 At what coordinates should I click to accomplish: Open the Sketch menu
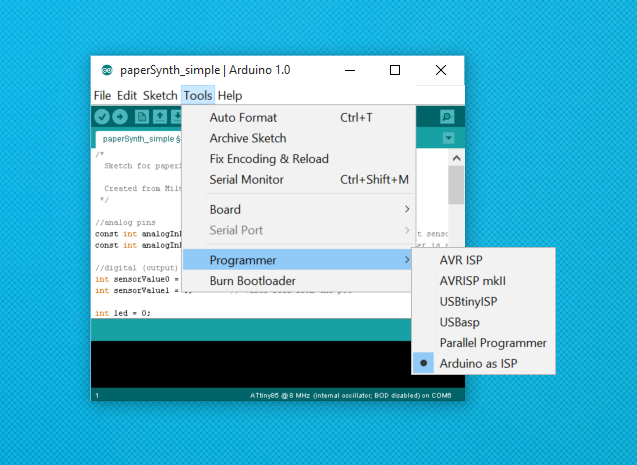coord(160,95)
